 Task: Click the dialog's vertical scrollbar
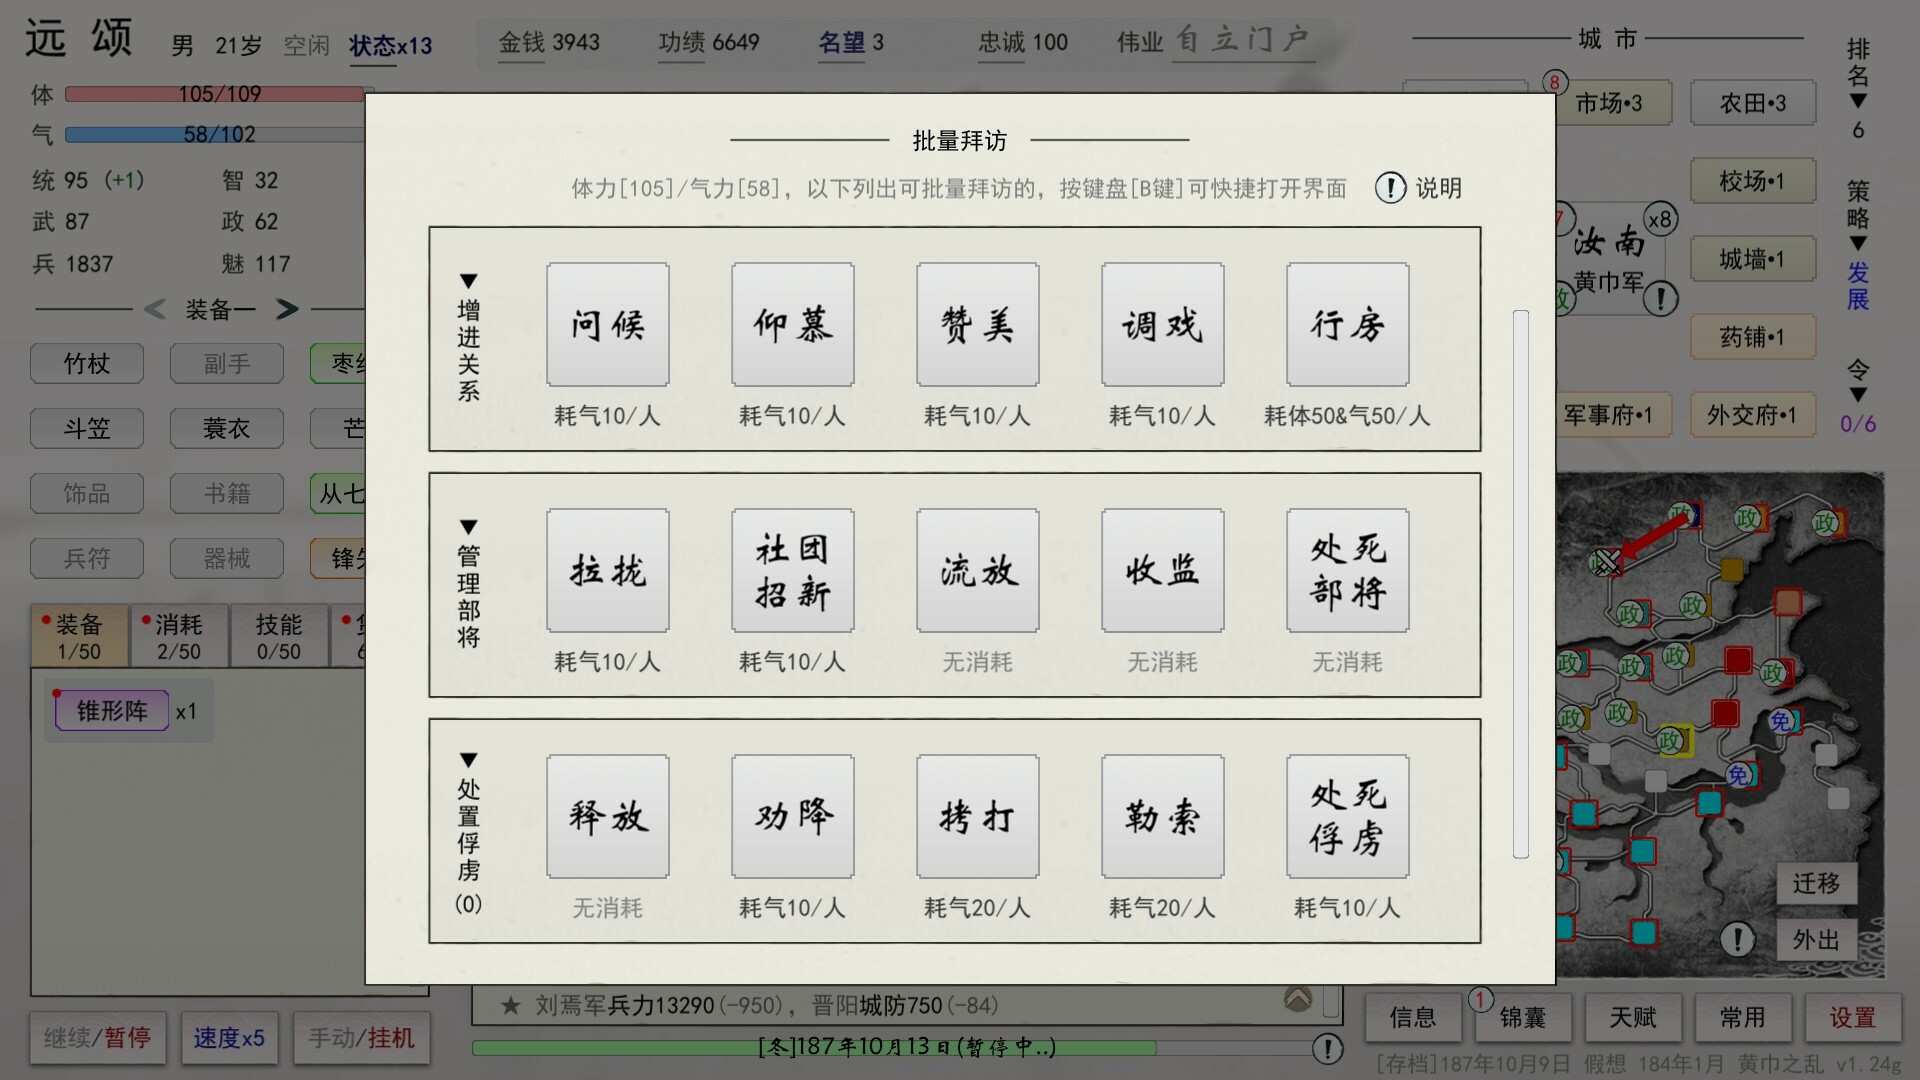click(x=1520, y=584)
